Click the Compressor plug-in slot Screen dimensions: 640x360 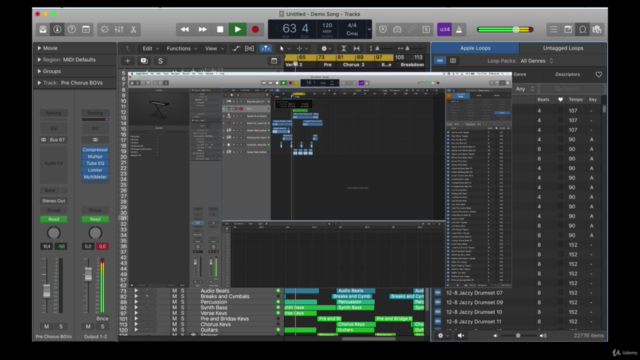tap(95, 150)
